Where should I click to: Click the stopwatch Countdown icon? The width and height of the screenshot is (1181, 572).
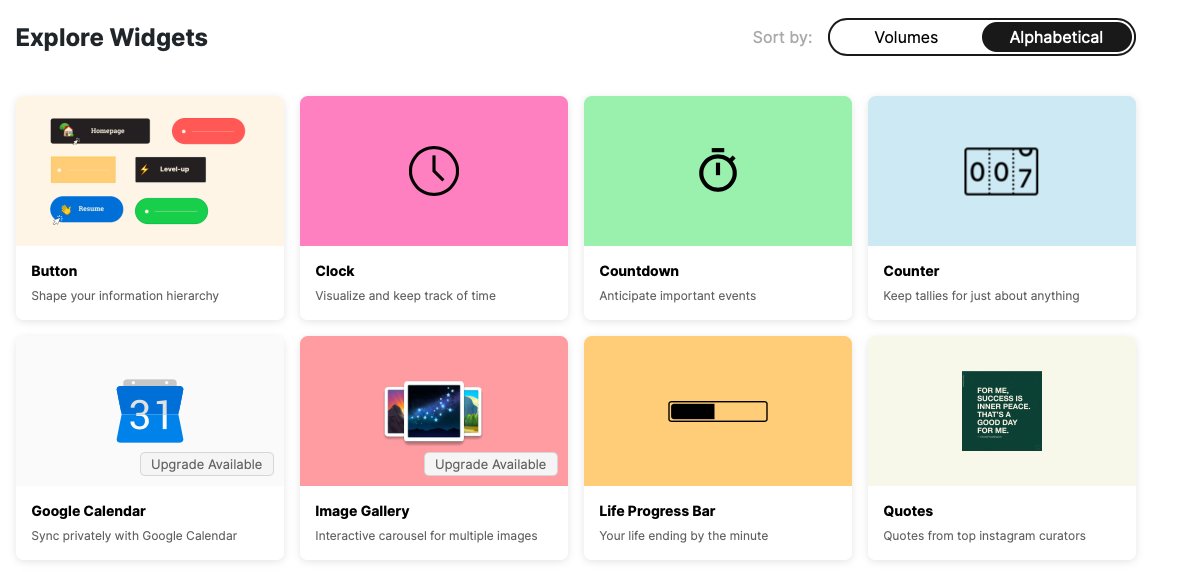click(x=717, y=170)
